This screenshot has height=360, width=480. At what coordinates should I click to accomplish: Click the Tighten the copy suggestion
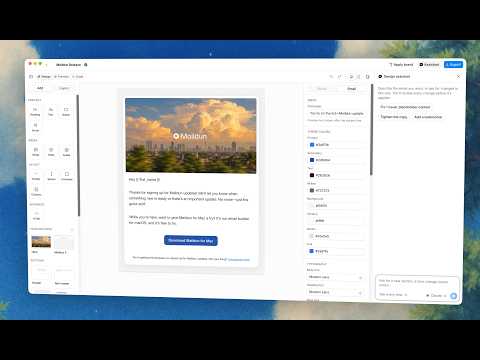[394, 117]
